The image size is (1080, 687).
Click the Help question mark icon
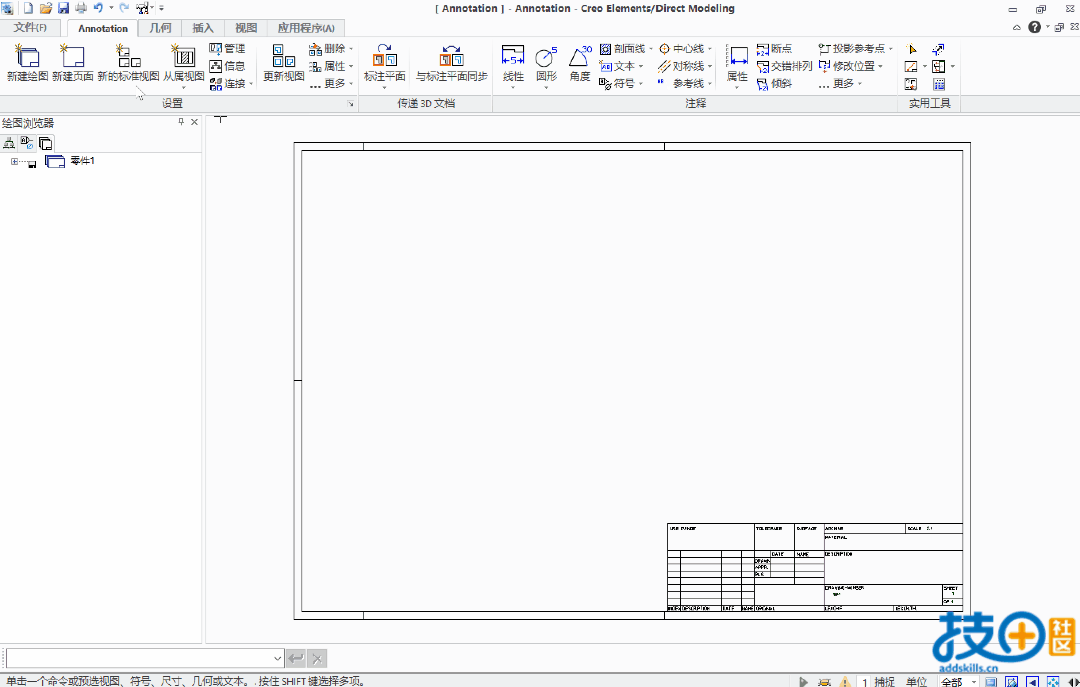[x=1035, y=27]
